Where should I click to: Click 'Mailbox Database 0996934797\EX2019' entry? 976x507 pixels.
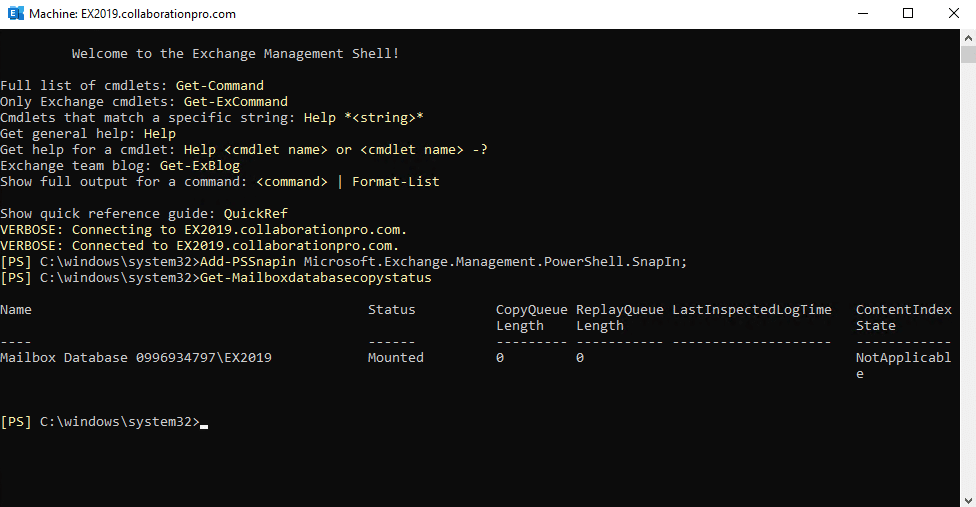136,358
